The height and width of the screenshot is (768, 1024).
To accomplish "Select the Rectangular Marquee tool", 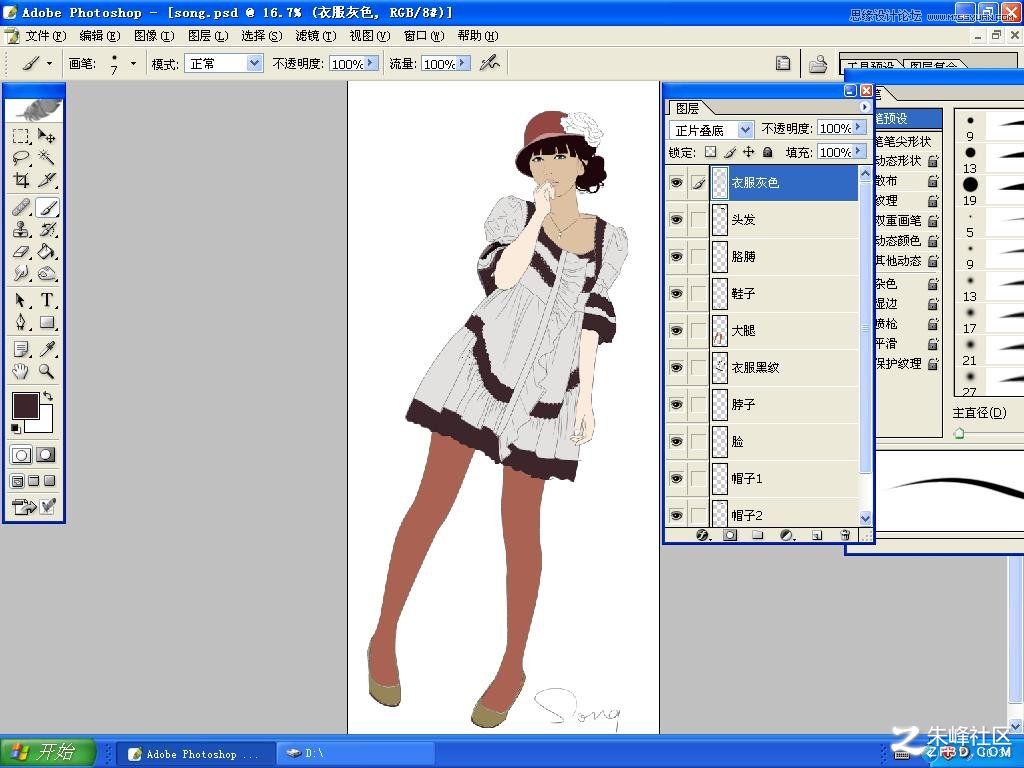I will pyautogui.click(x=21, y=136).
